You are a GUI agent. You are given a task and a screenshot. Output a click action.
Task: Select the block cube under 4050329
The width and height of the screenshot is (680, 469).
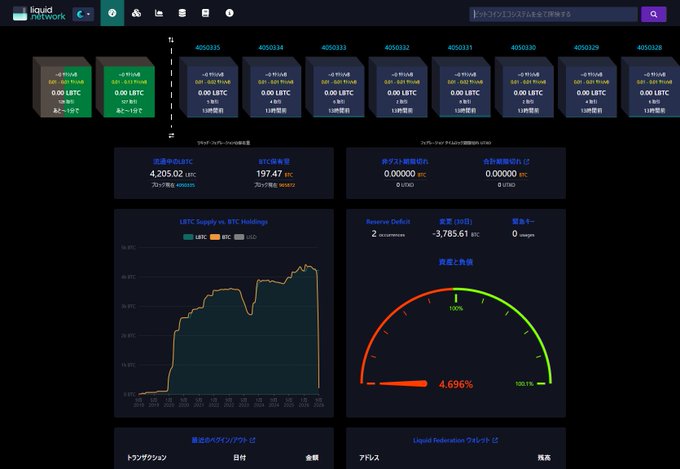587,87
